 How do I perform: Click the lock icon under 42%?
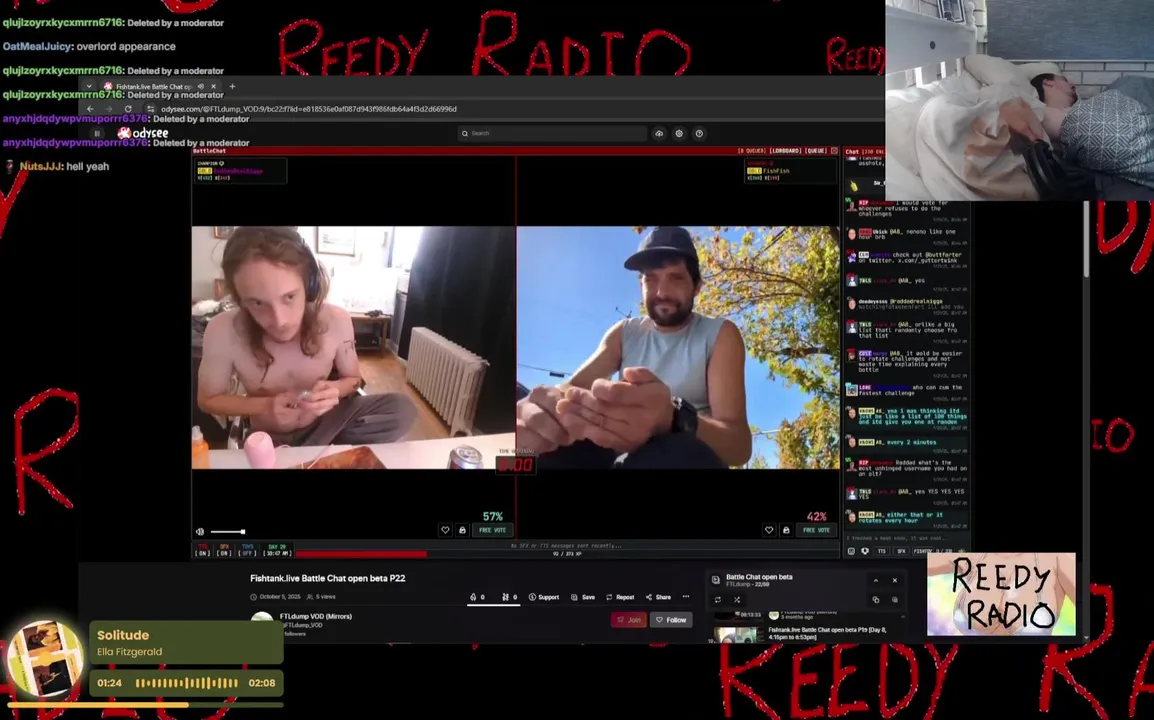click(786, 530)
